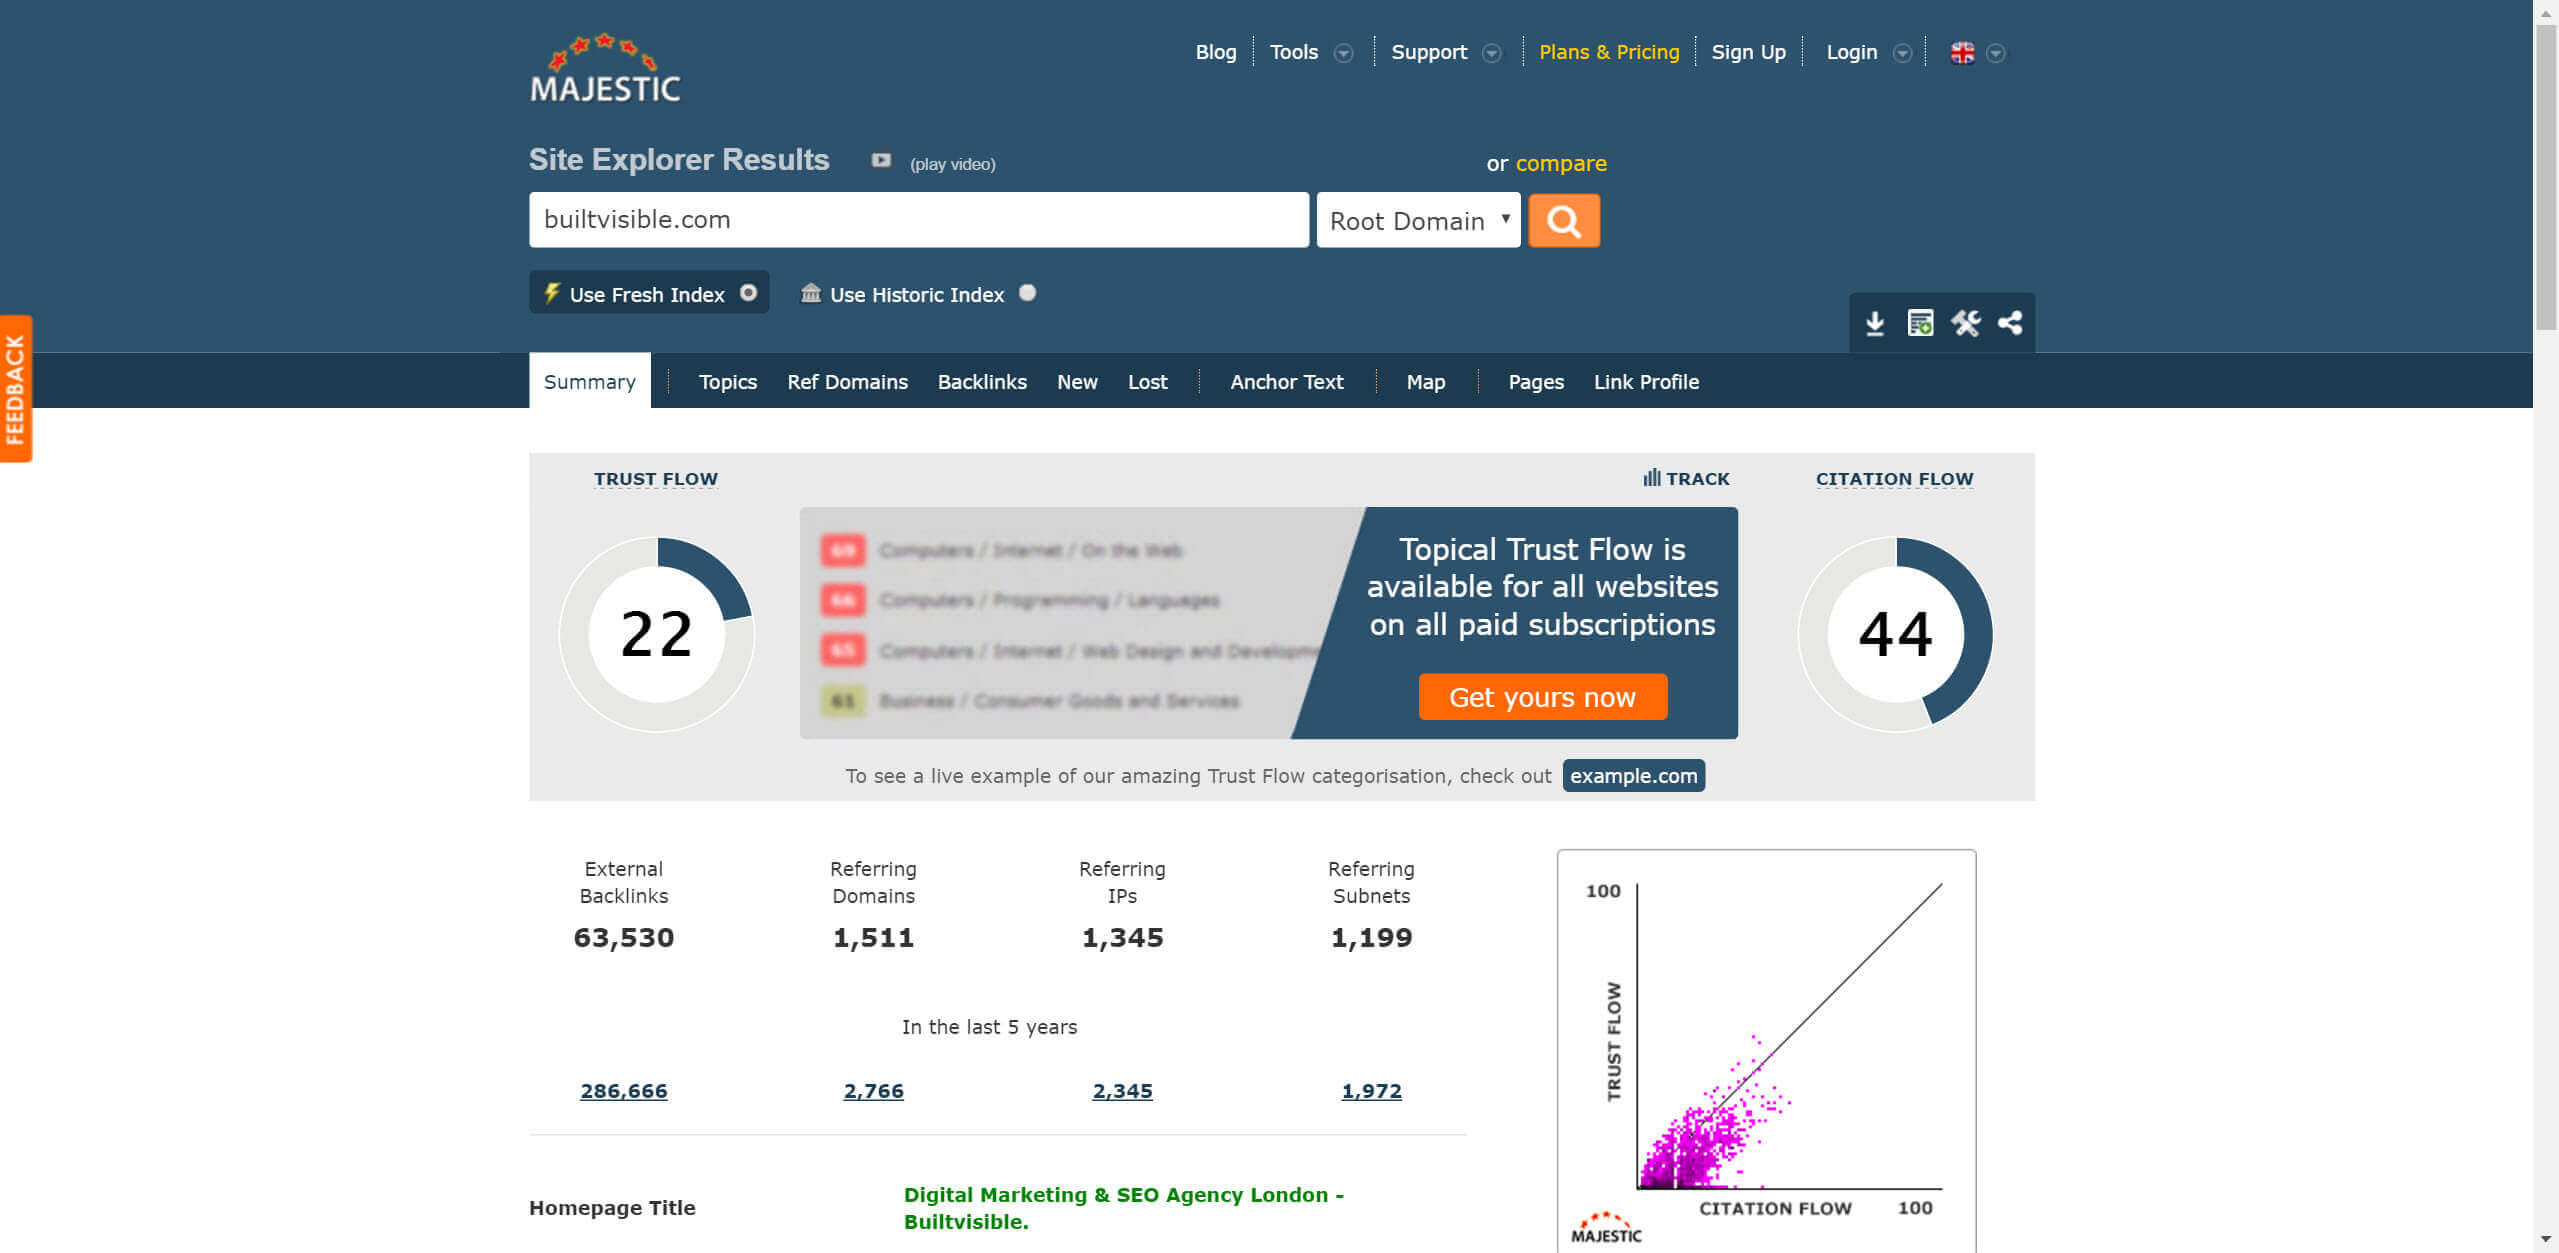
Task: Open the orange FEEDBACK side tab
Action: (16, 389)
